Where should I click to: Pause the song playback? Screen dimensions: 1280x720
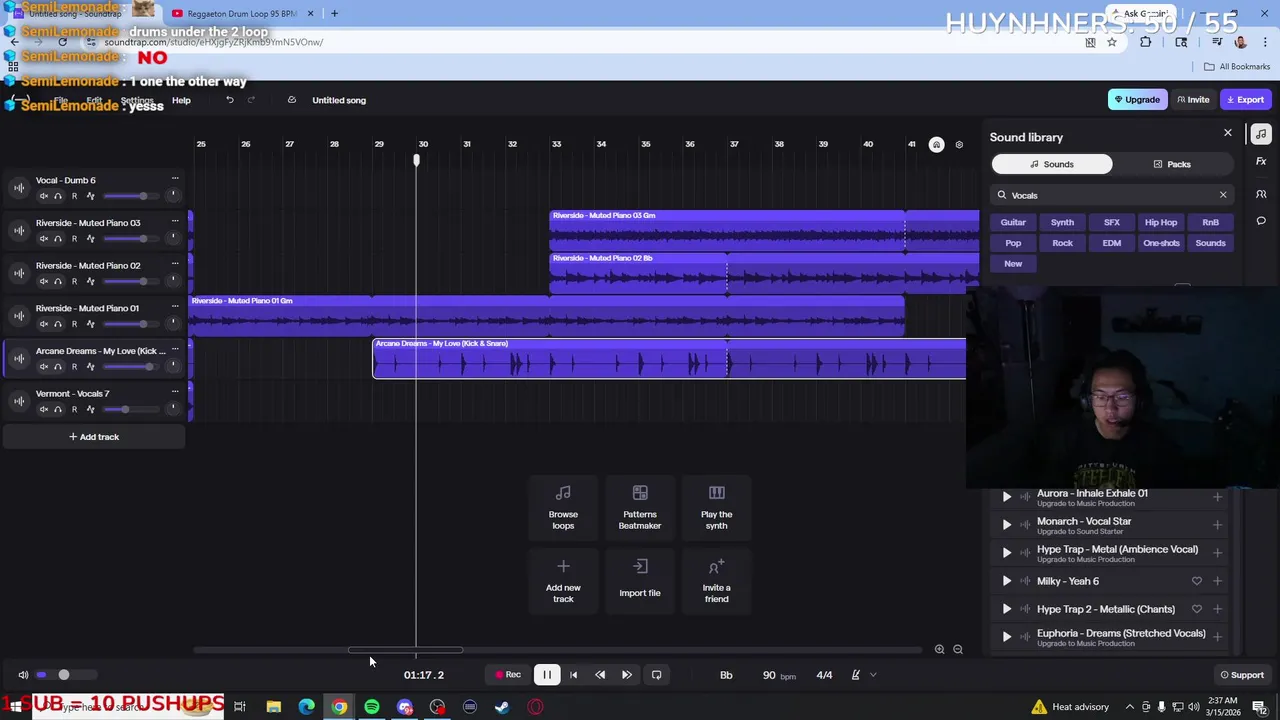[x=547, y=675]
